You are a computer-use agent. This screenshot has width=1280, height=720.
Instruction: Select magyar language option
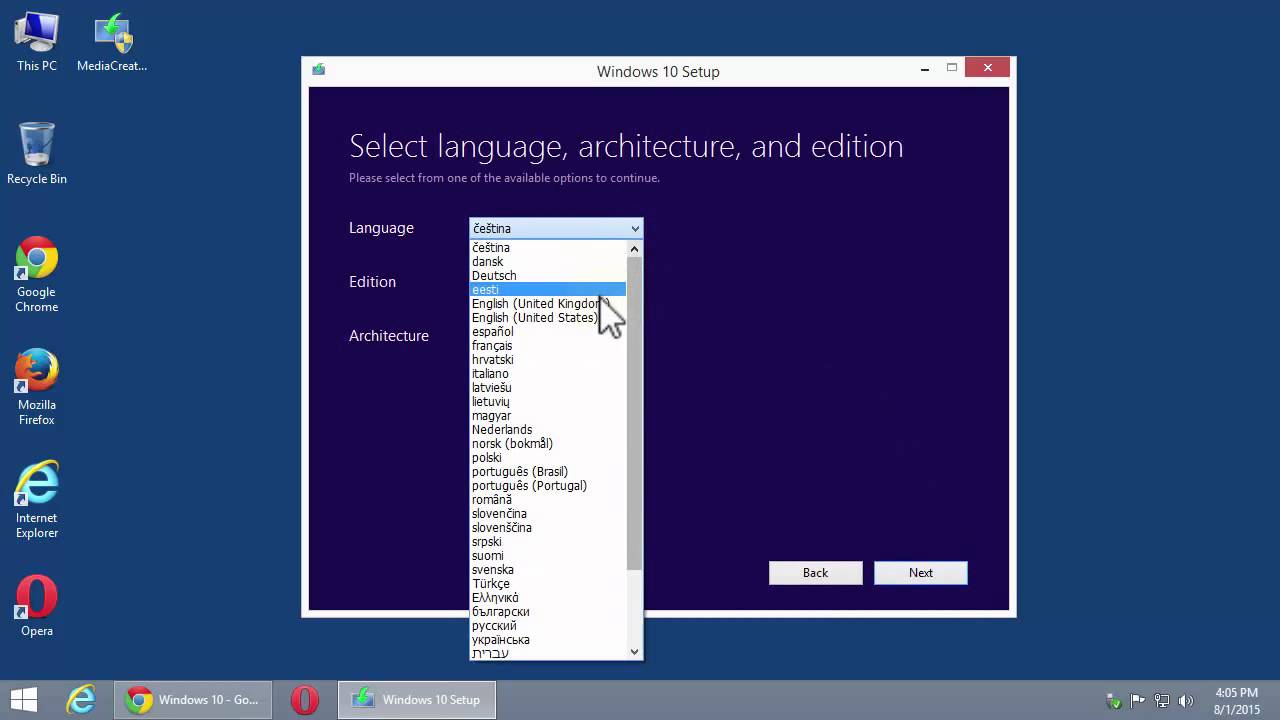(548, 415)
